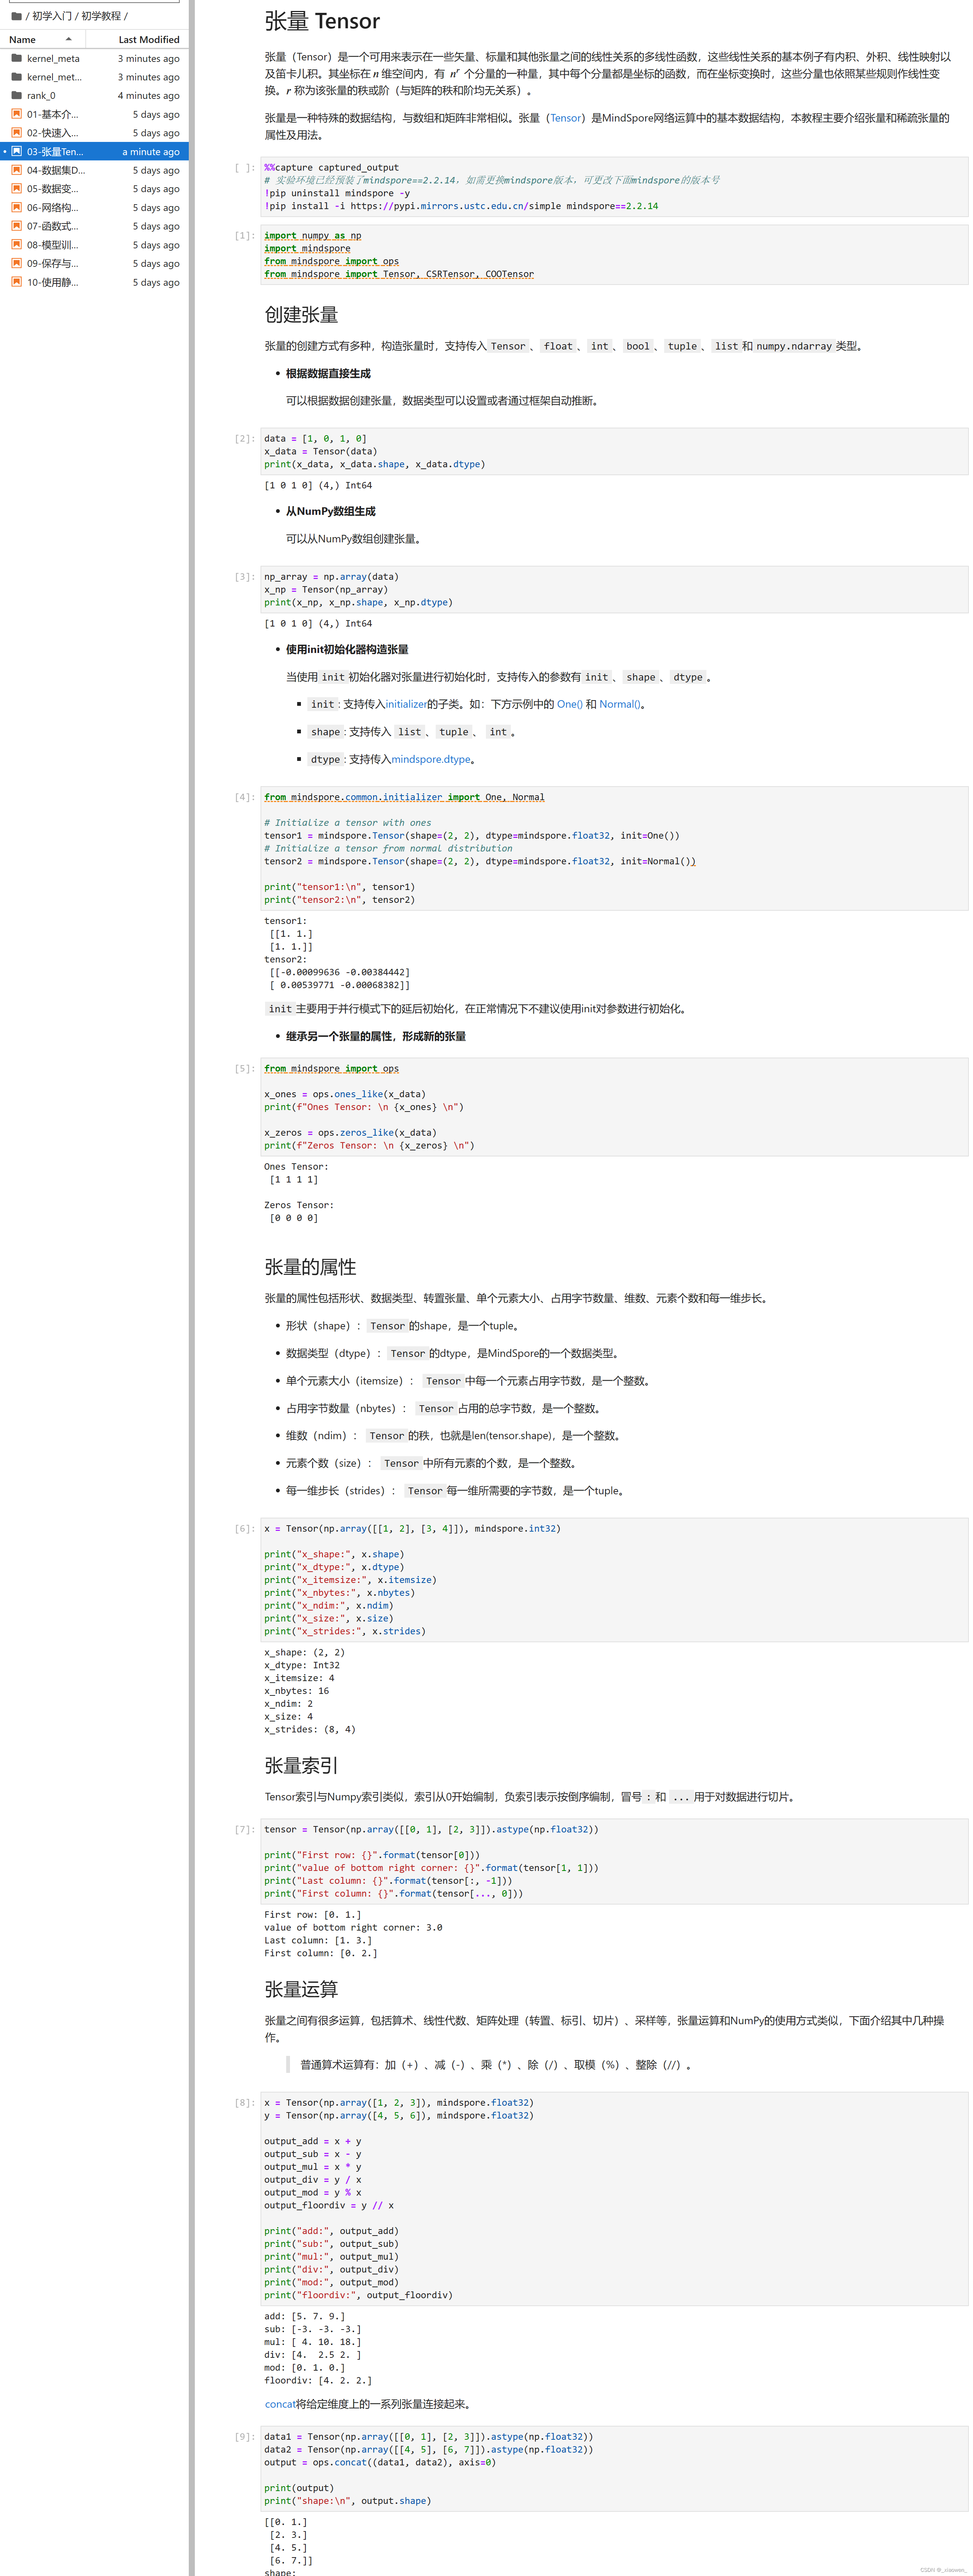This screenshot has height=2576, width=973.
Task: Open the 02-快速入门 notebook
Action: (52, 133)
